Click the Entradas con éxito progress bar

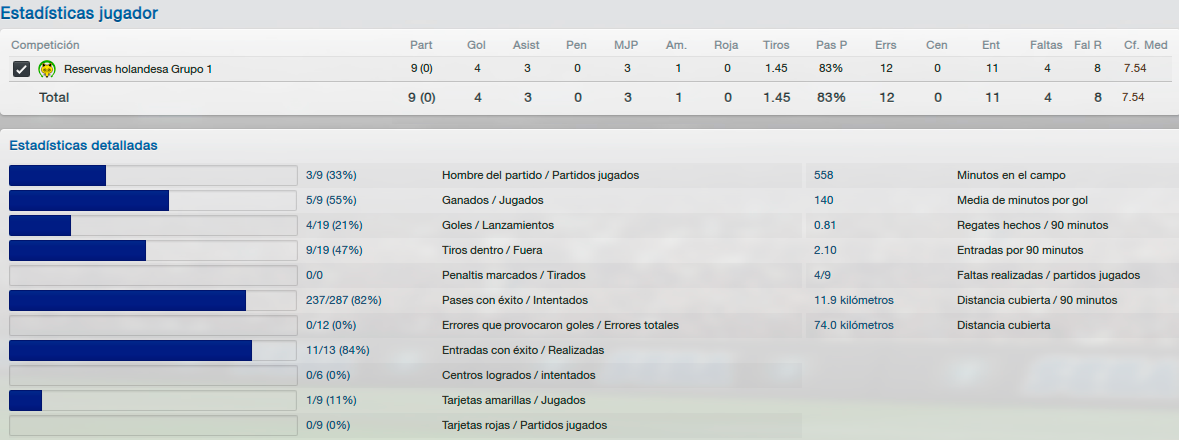(153, 350)
